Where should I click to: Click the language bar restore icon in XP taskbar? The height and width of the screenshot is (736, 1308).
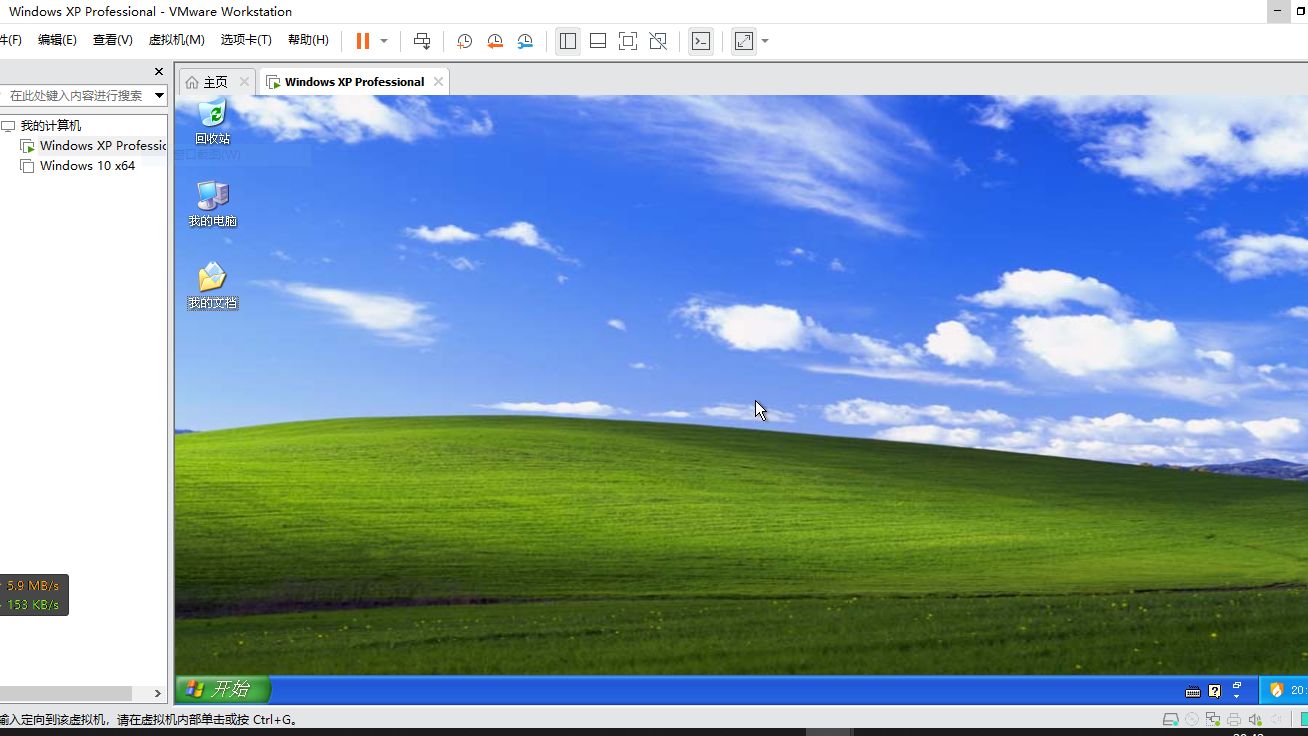pos(1237,685)
